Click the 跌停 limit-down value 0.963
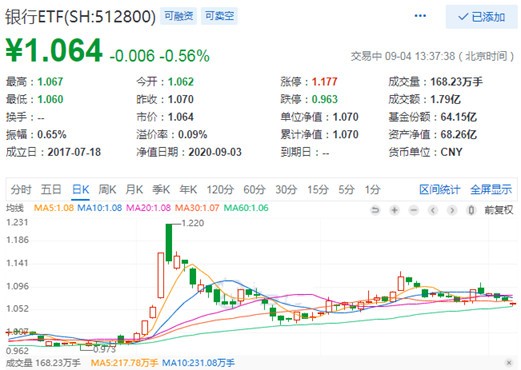This screenshot has width=521, height=370. (x=325, y=99)
